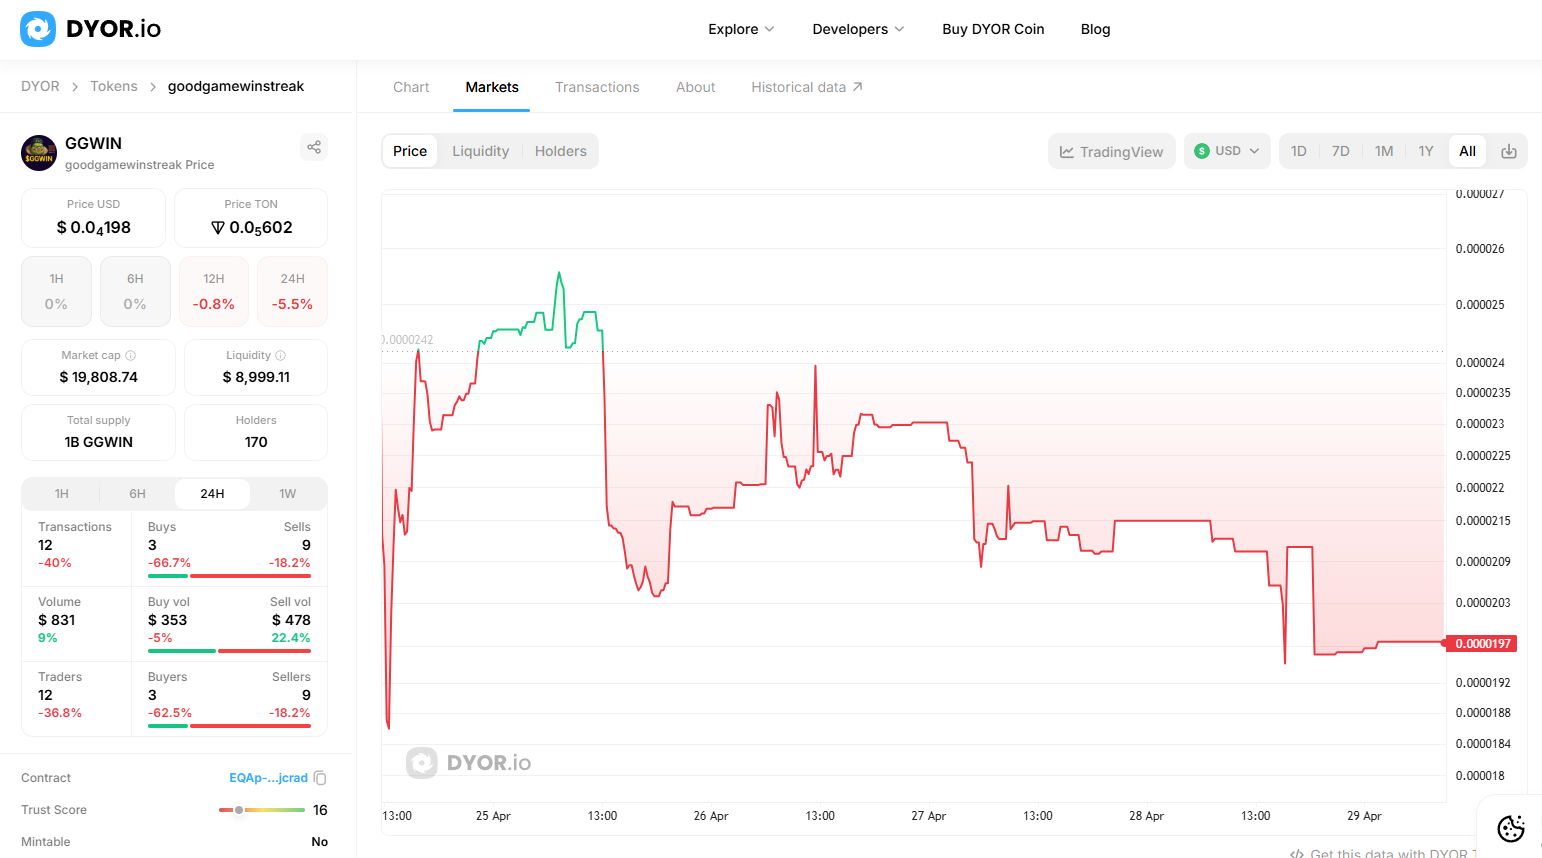Open the Transactions tab
Image resolution: width=1542 pixels, height=858 pixels.
[x=597, y=87]
